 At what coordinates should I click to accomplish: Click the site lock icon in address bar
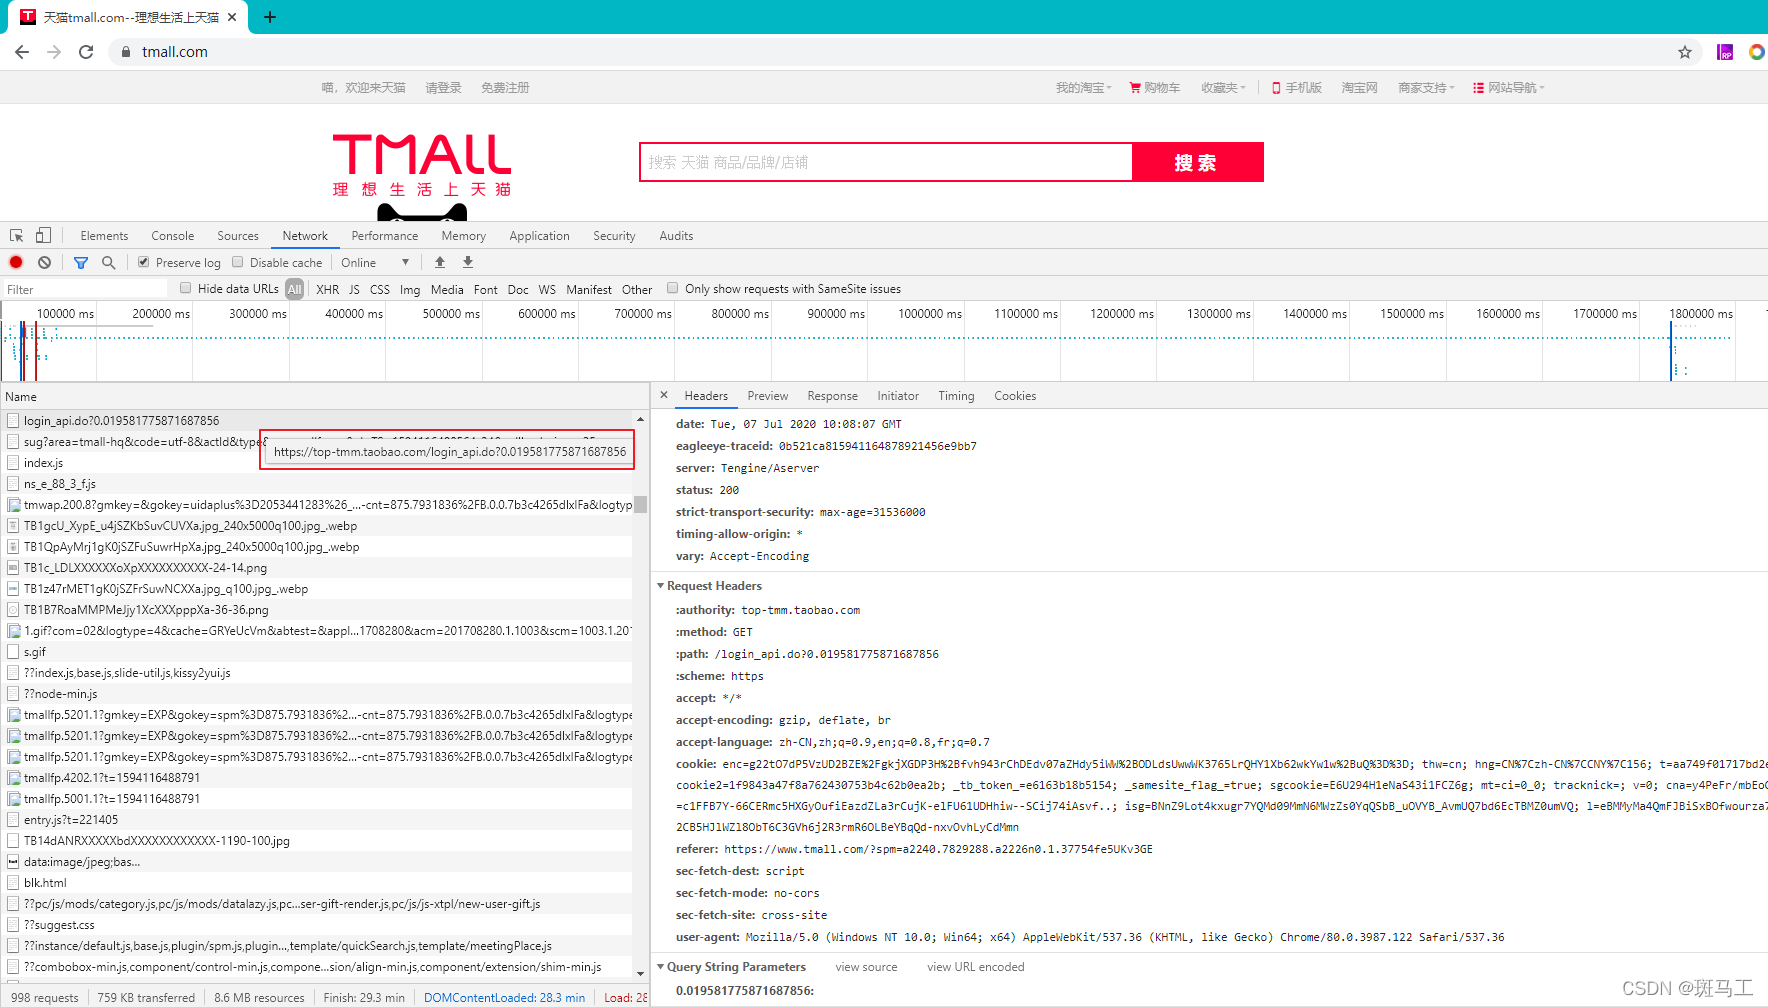coord(125,52)
